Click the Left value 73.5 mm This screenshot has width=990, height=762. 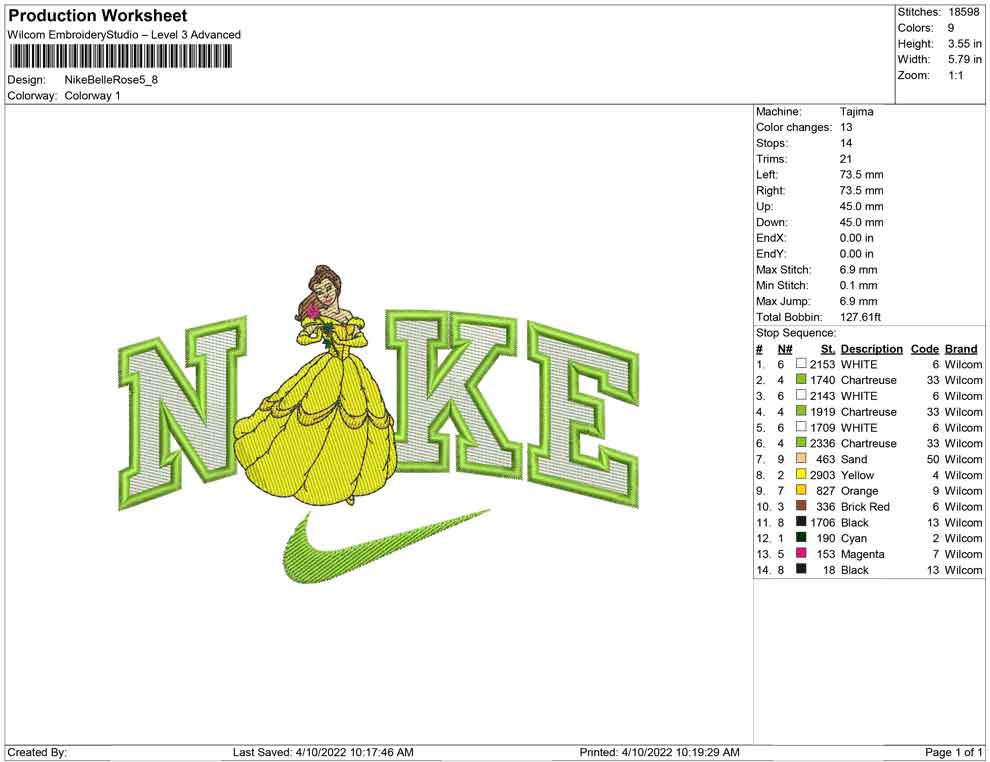tap(861, 175)
